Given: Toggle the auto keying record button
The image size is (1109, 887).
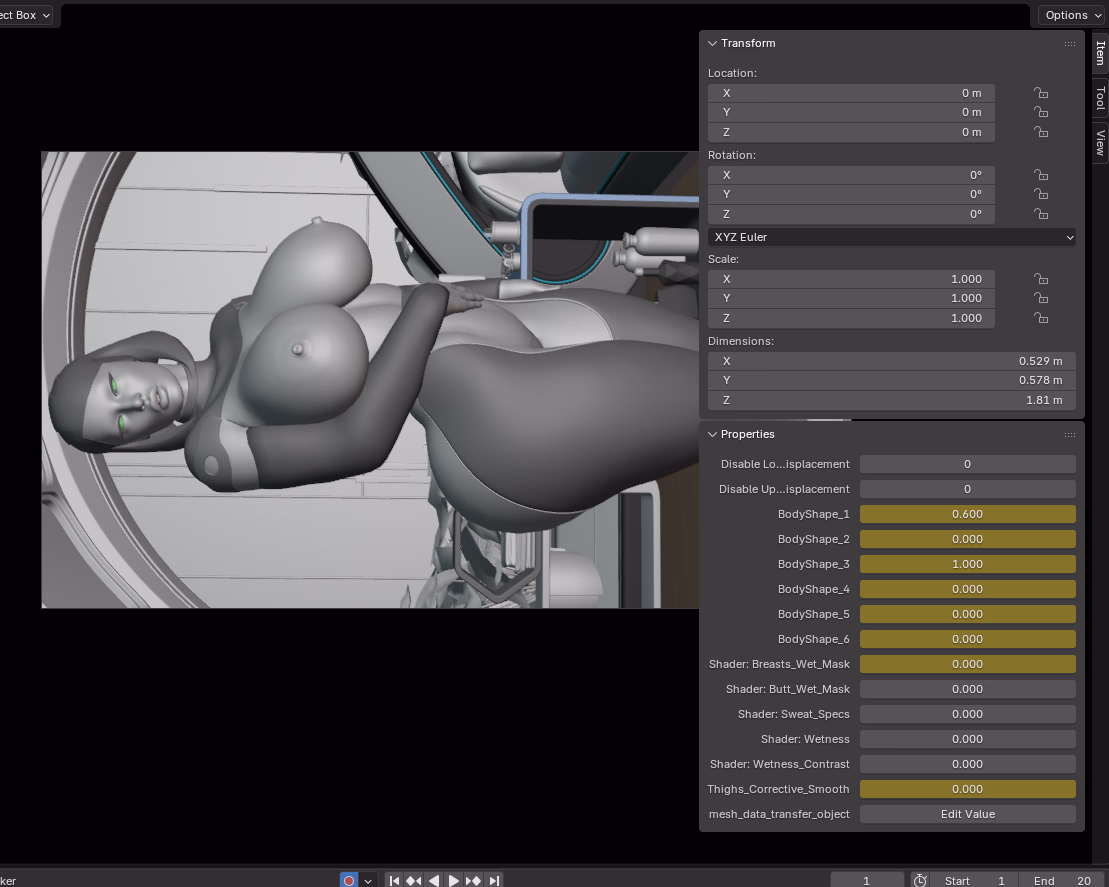Looking at the screenshot, I should [348, 880].
